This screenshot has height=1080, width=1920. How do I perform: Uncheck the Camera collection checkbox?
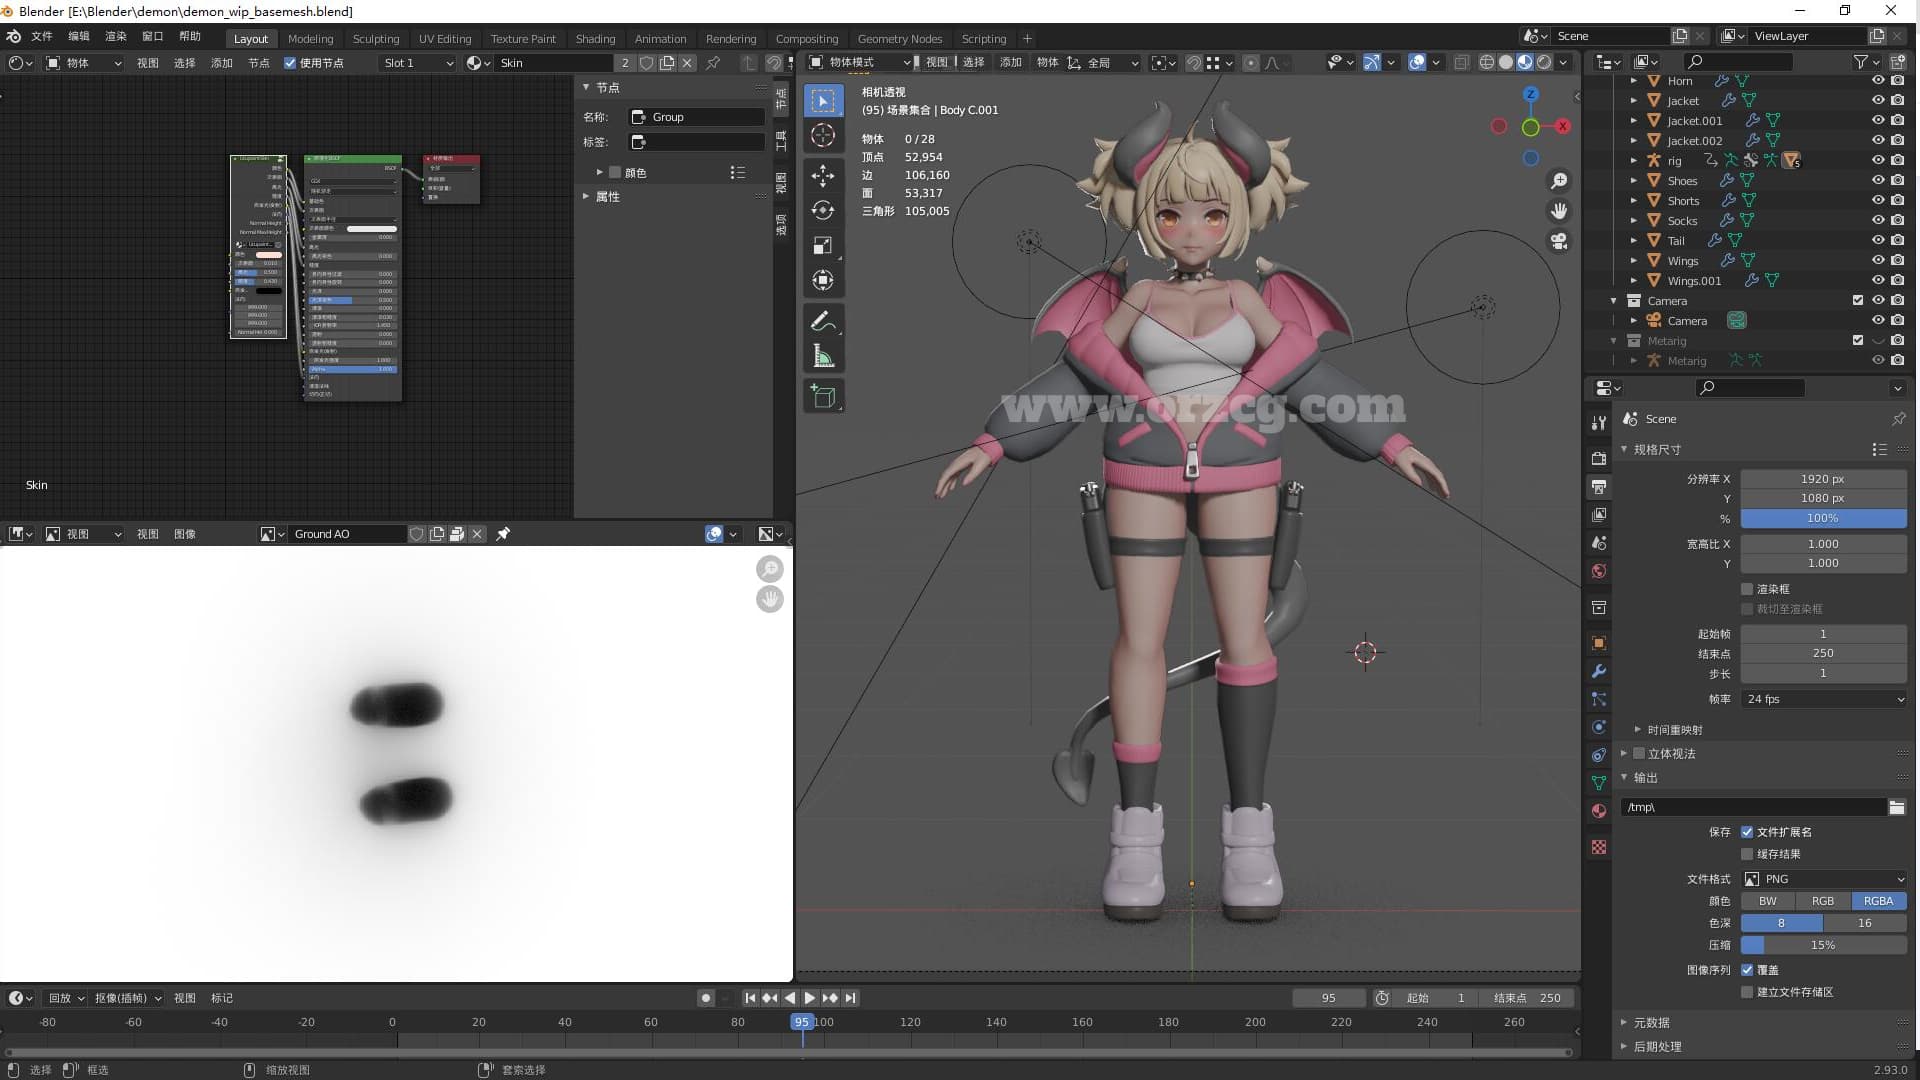click(1858, 301)
